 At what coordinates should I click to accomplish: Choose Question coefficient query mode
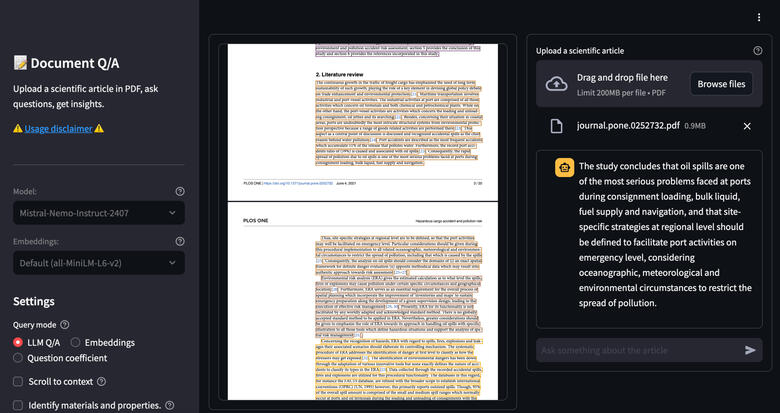click(19, 358)
